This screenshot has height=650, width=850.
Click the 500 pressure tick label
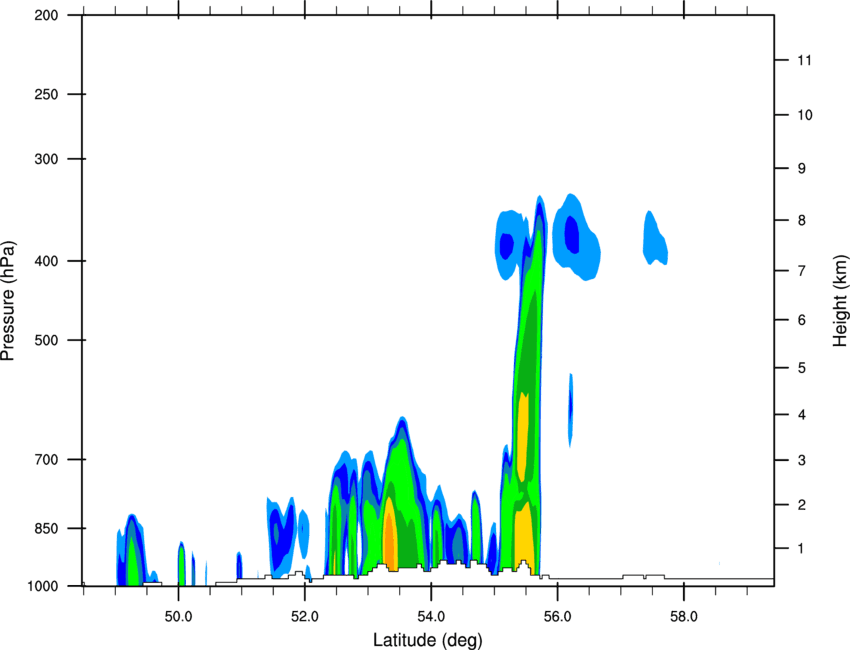[46, 340]
